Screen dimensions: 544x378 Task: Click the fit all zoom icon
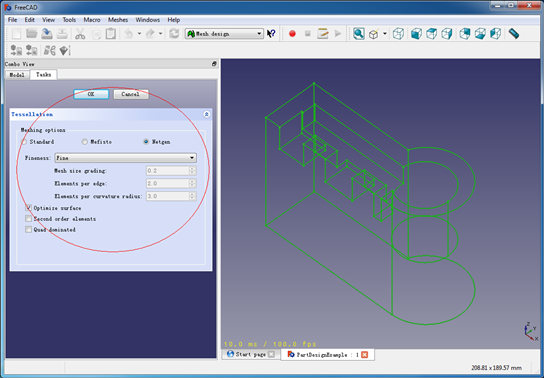pos(358,34)
